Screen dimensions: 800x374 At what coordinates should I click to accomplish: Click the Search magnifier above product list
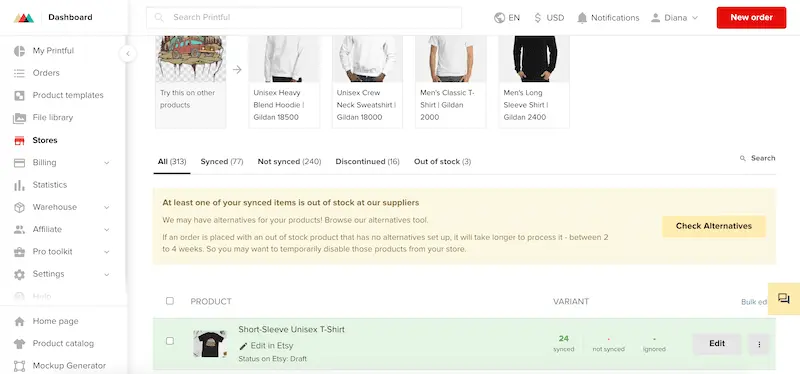tap(743, 158)
